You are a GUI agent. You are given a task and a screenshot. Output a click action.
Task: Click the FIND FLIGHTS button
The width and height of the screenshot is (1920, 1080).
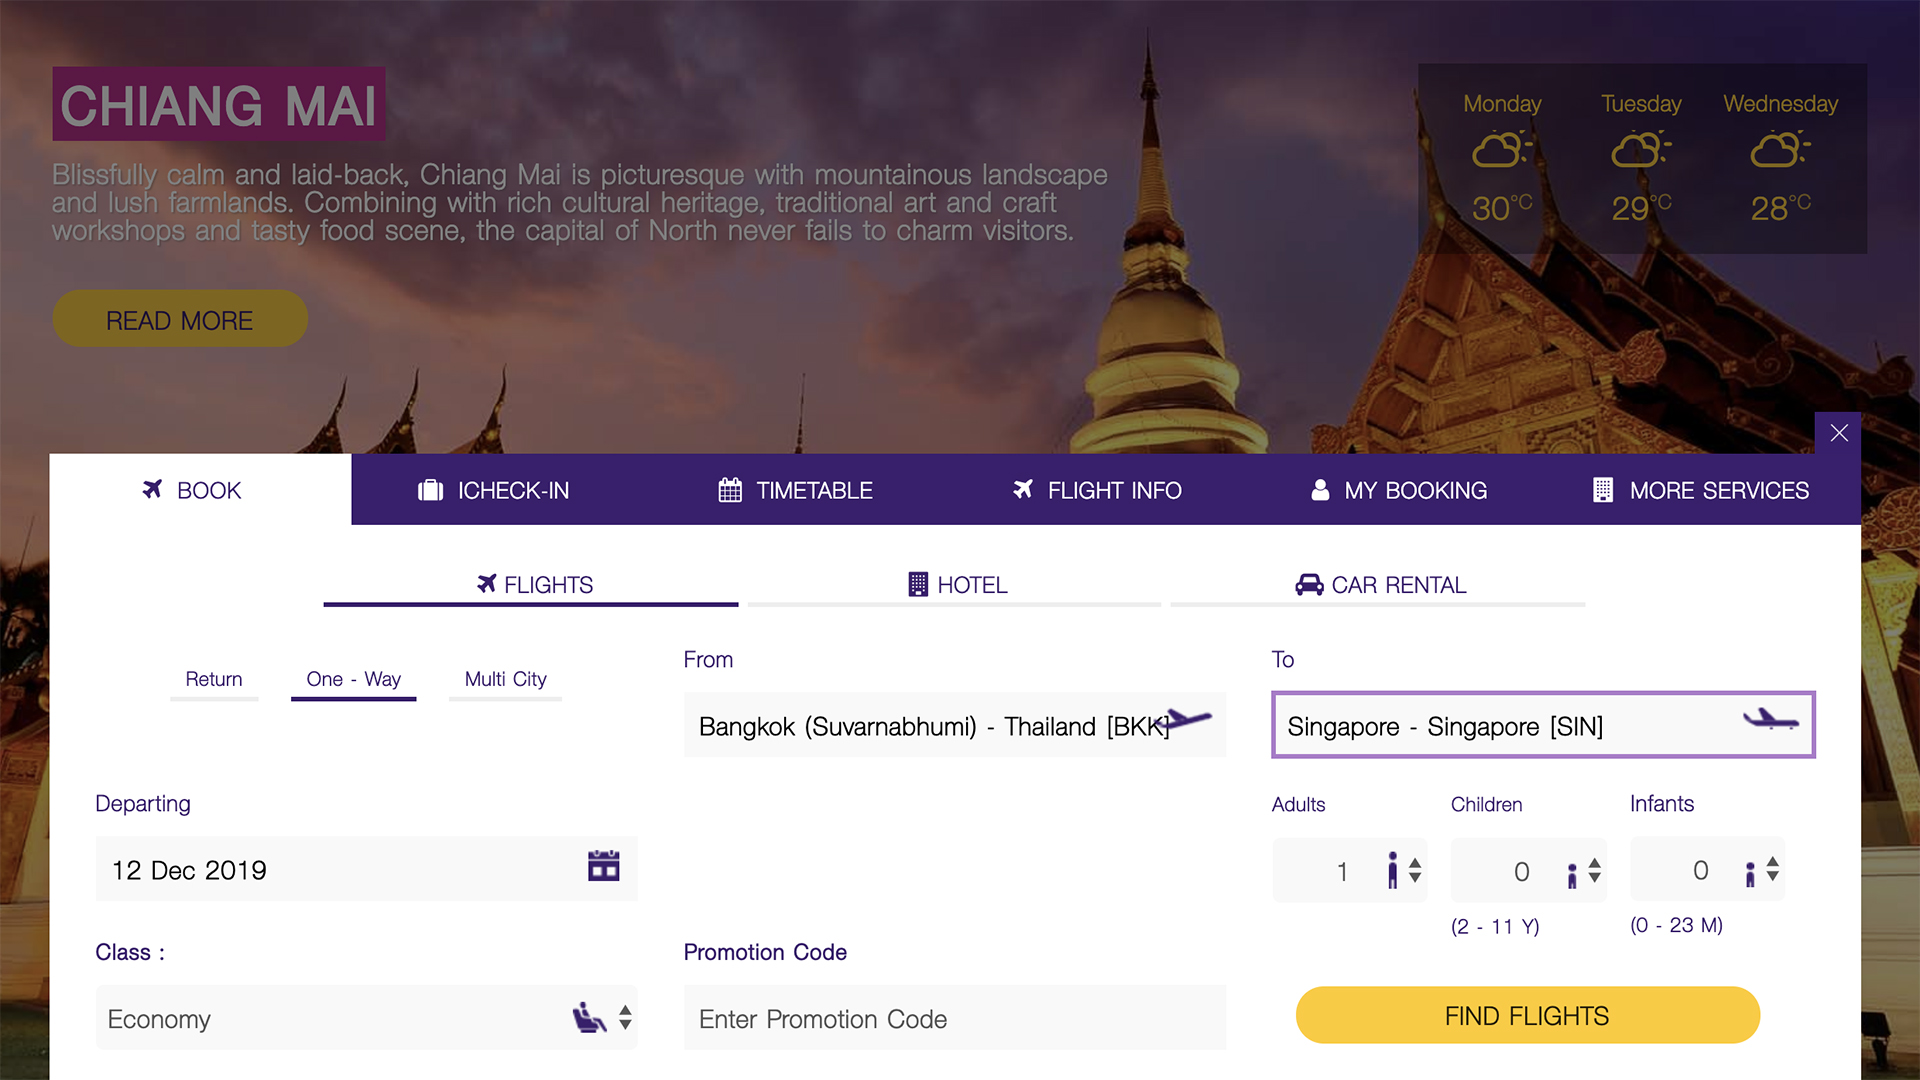pos(1527,1015)
